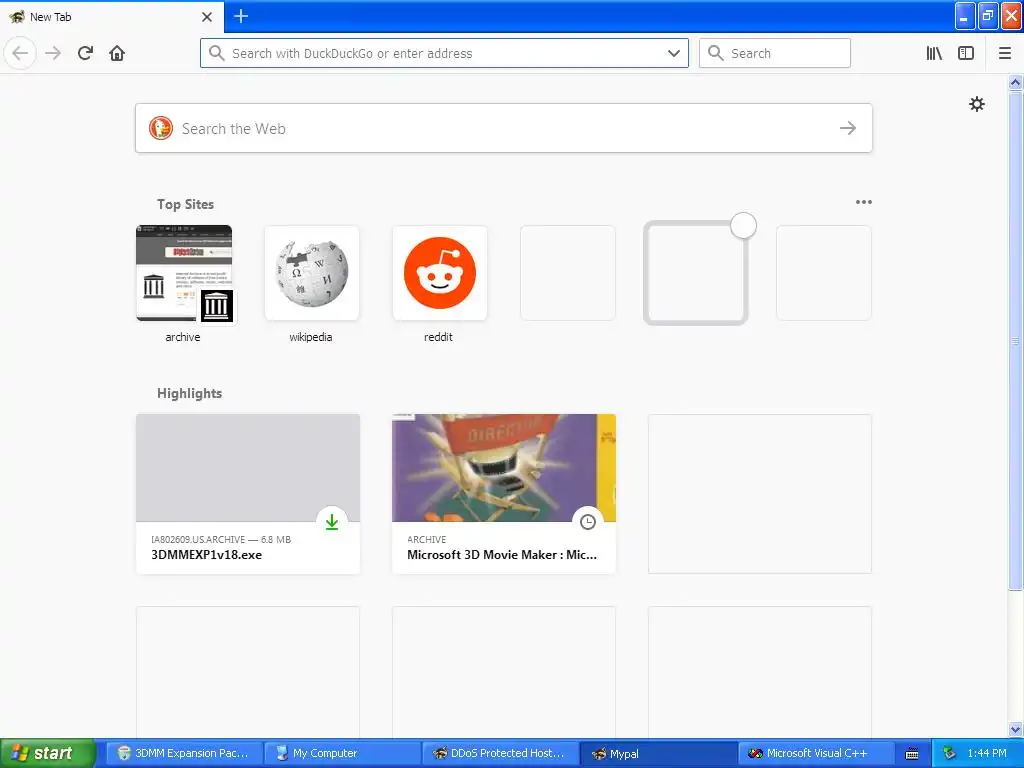Reload the current page
Image resolution: width=1024 pixels, height=768 pixels.
85,53
